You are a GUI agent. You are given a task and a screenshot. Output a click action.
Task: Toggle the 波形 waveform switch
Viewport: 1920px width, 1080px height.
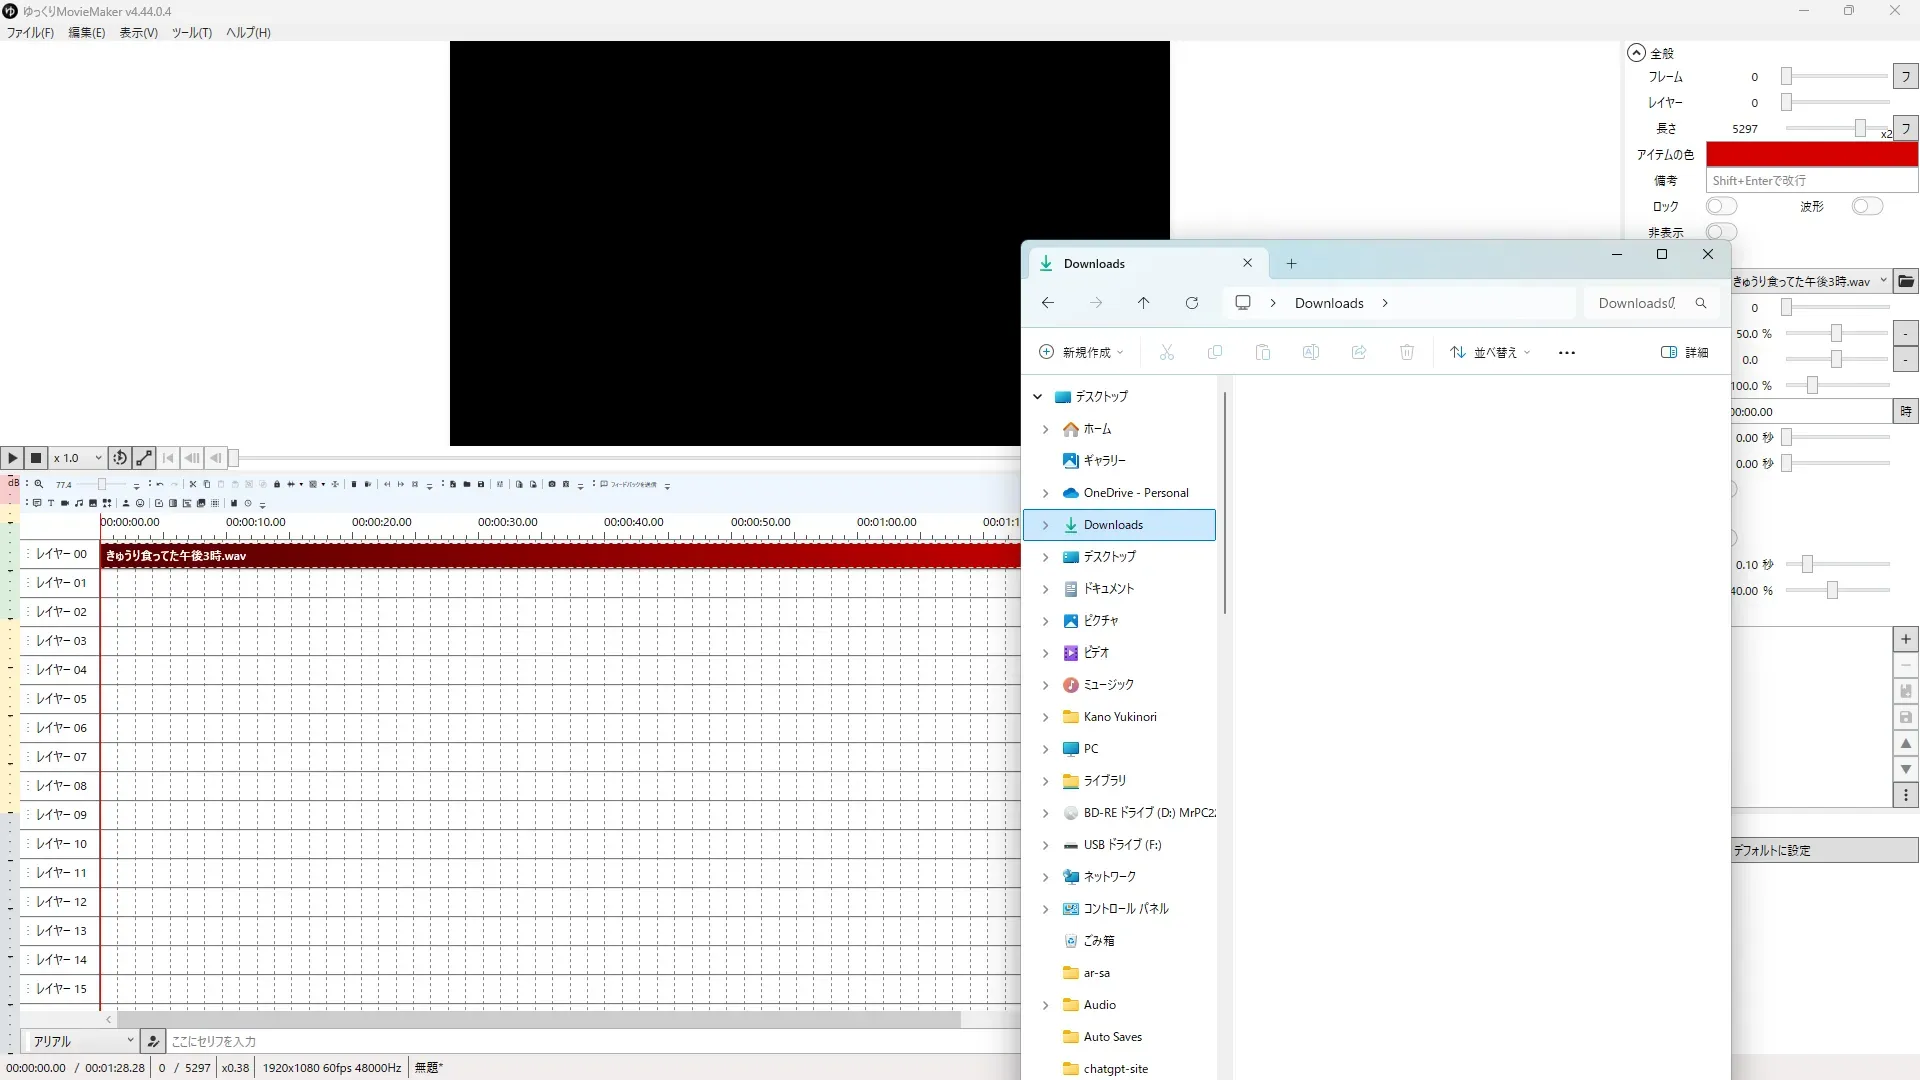tap(1866, 206)
